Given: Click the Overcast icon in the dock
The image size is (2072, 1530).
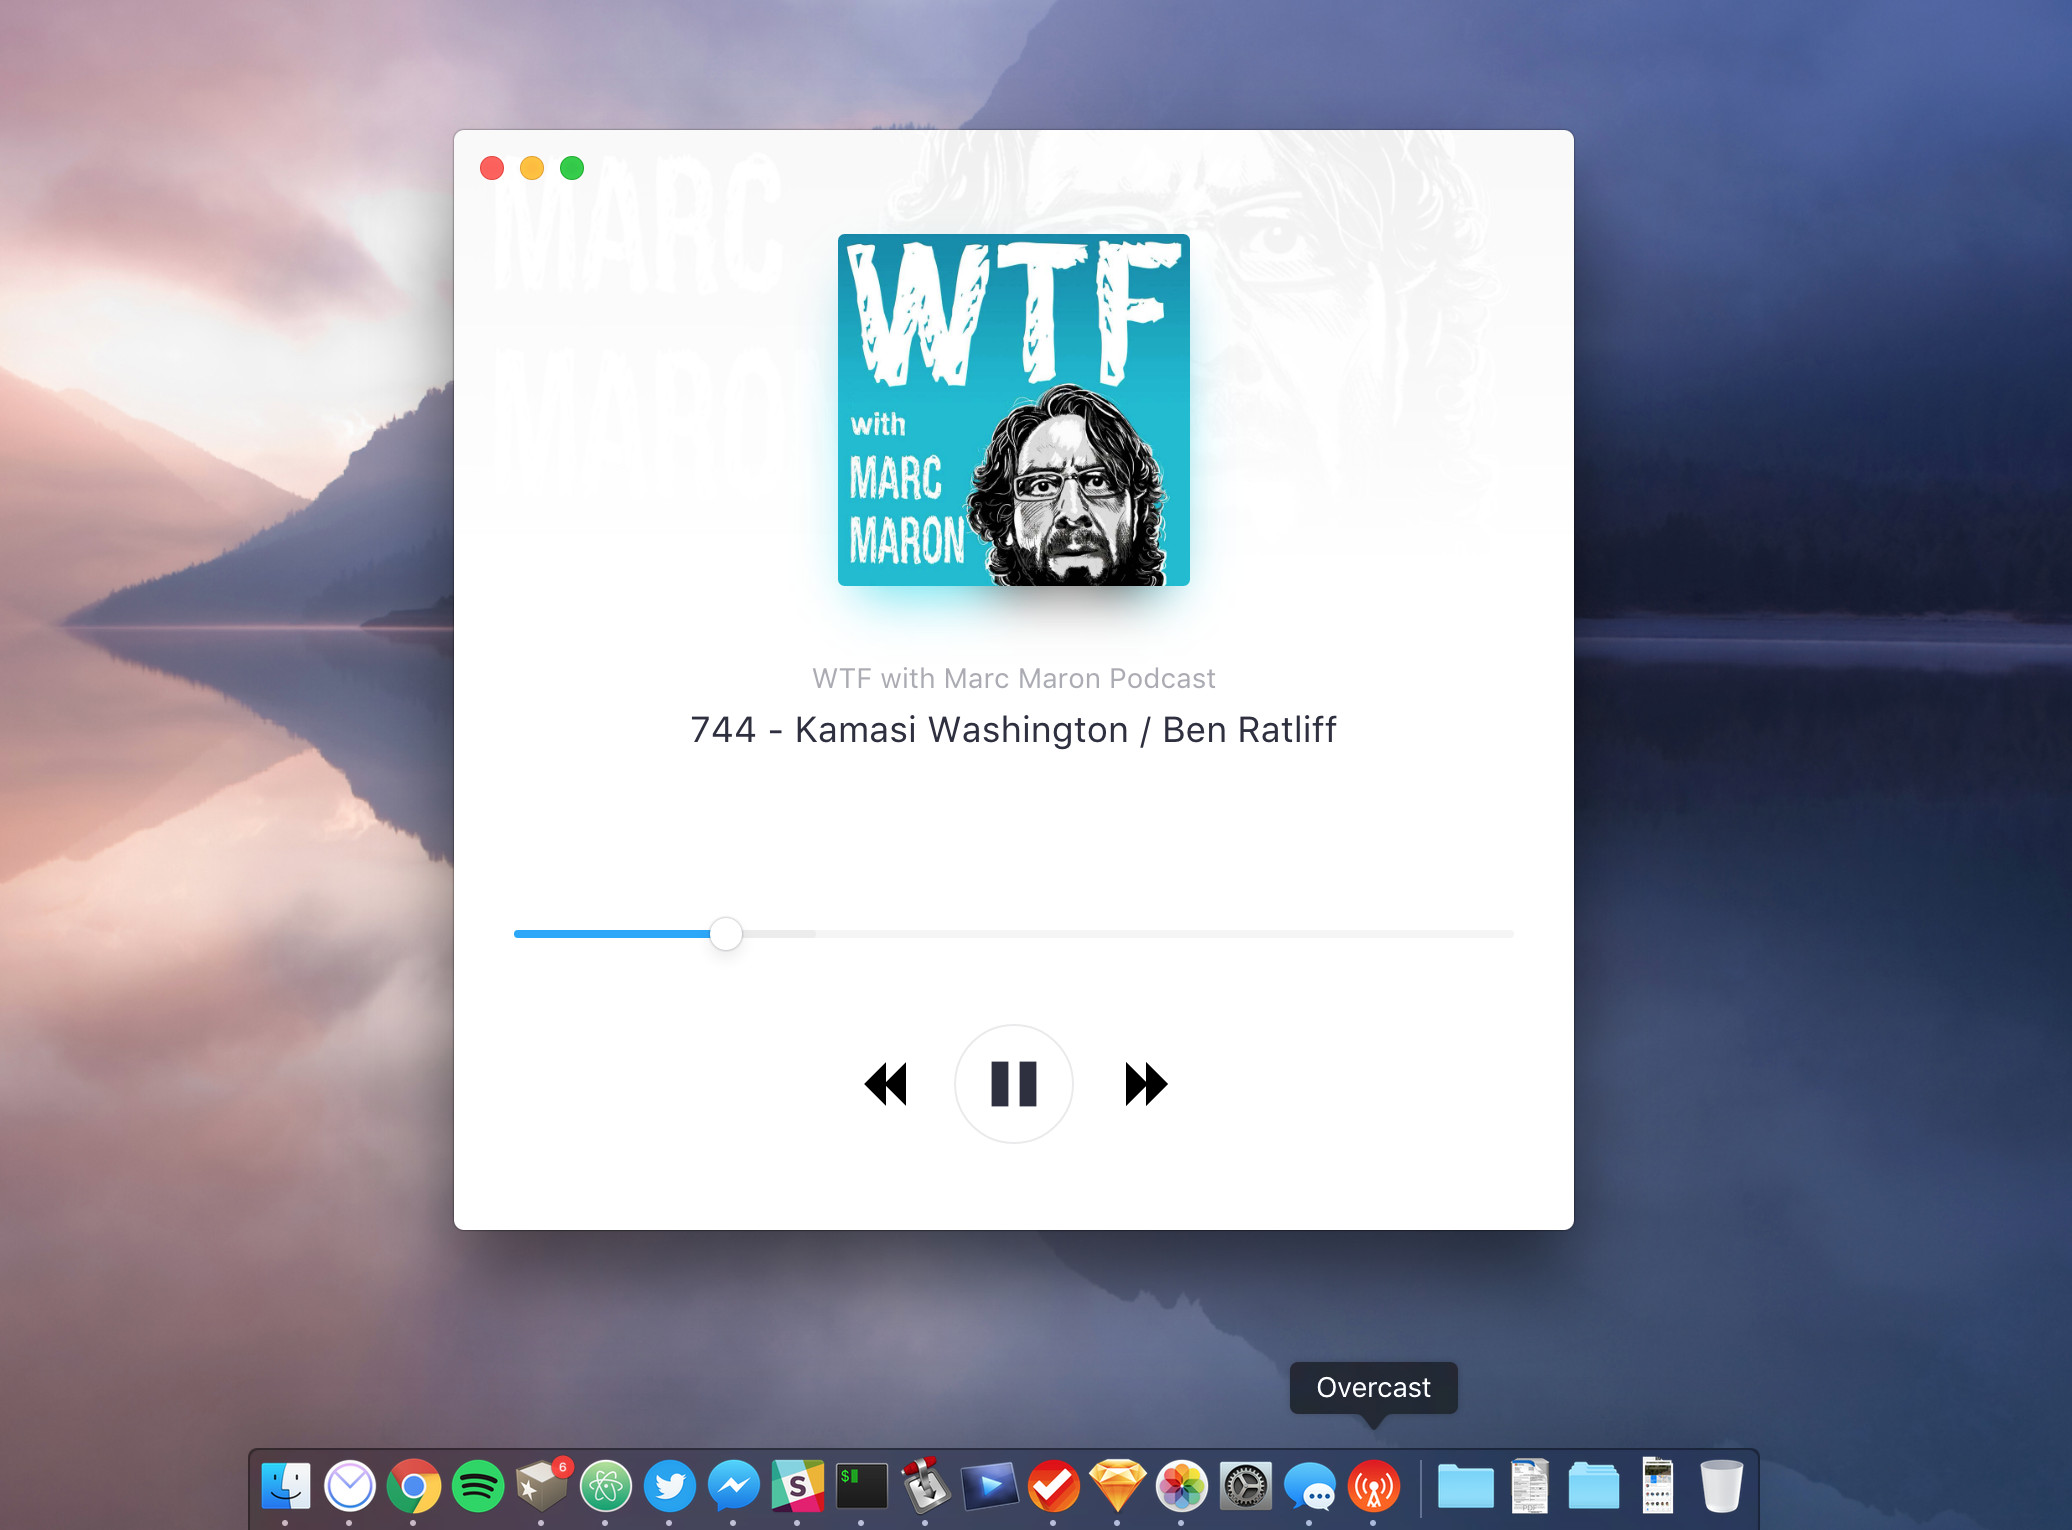Looking at the screenshot, I should (x=1374, y=1486).
